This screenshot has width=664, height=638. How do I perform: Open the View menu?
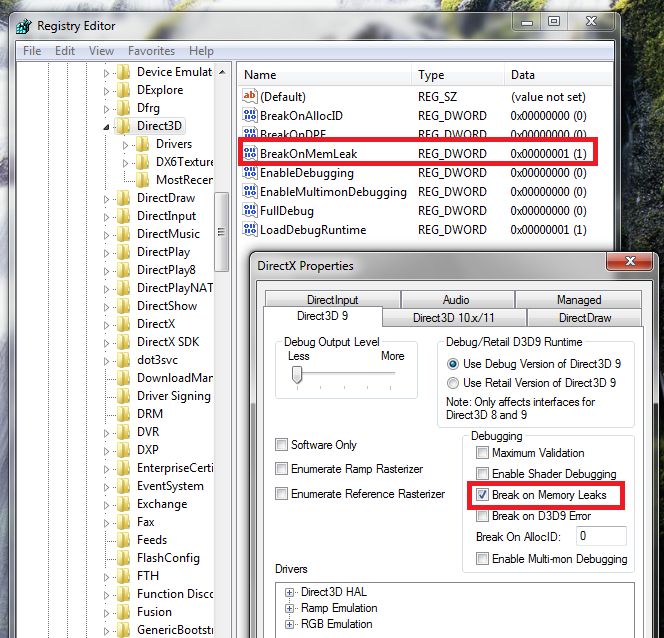point(101,51)
